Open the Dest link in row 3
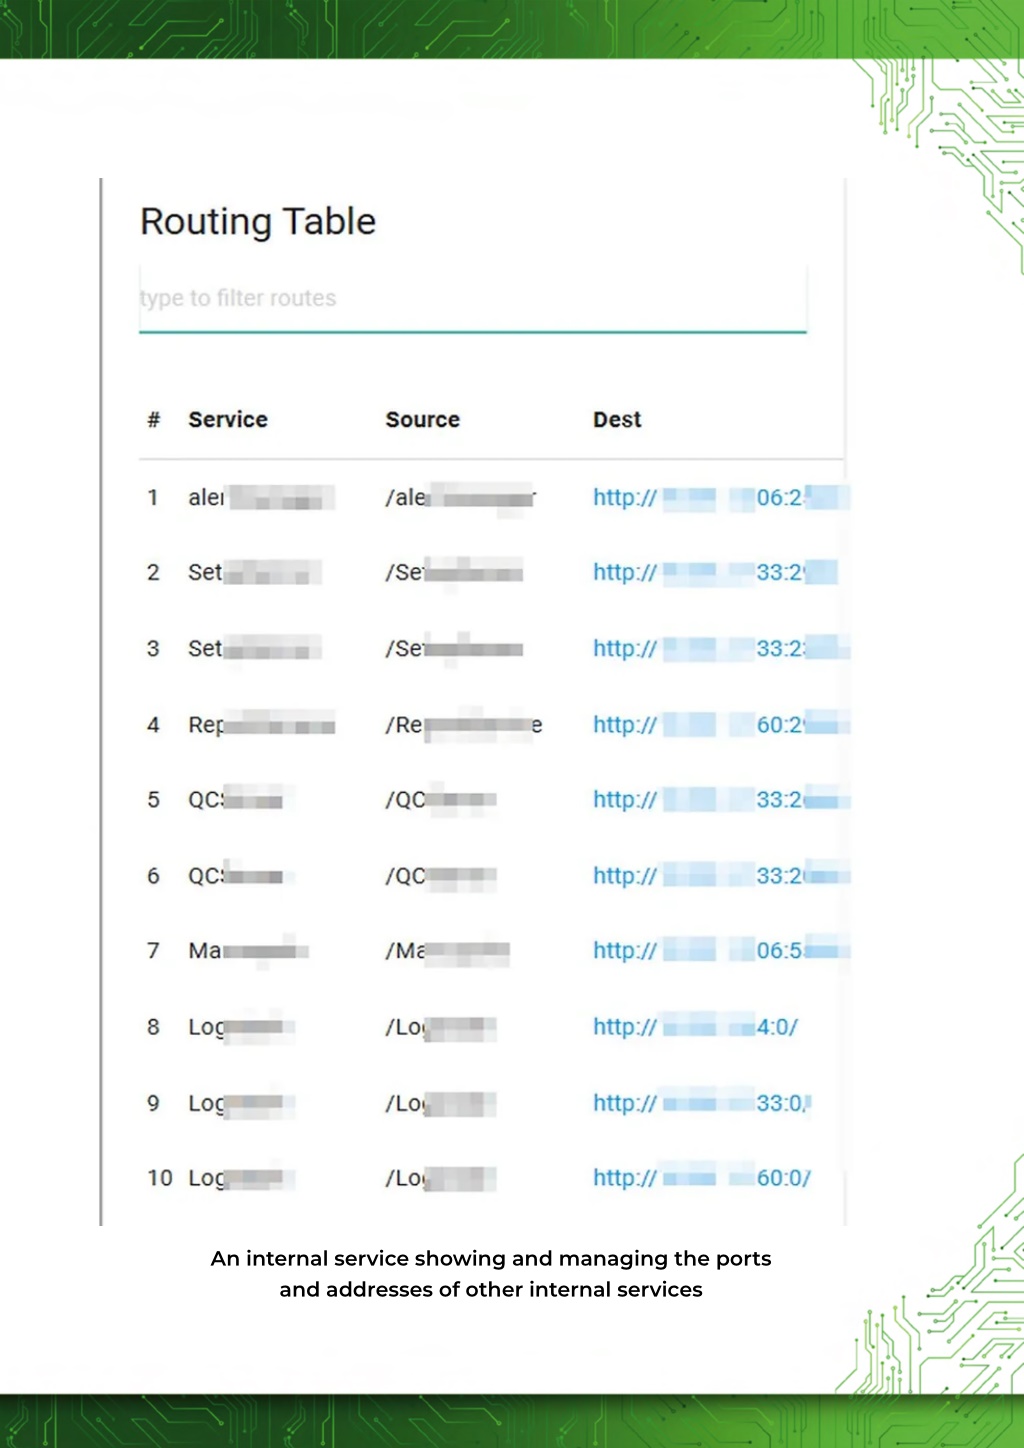Viewport: 1024px width, 1448px height. (x=720, y=648)
